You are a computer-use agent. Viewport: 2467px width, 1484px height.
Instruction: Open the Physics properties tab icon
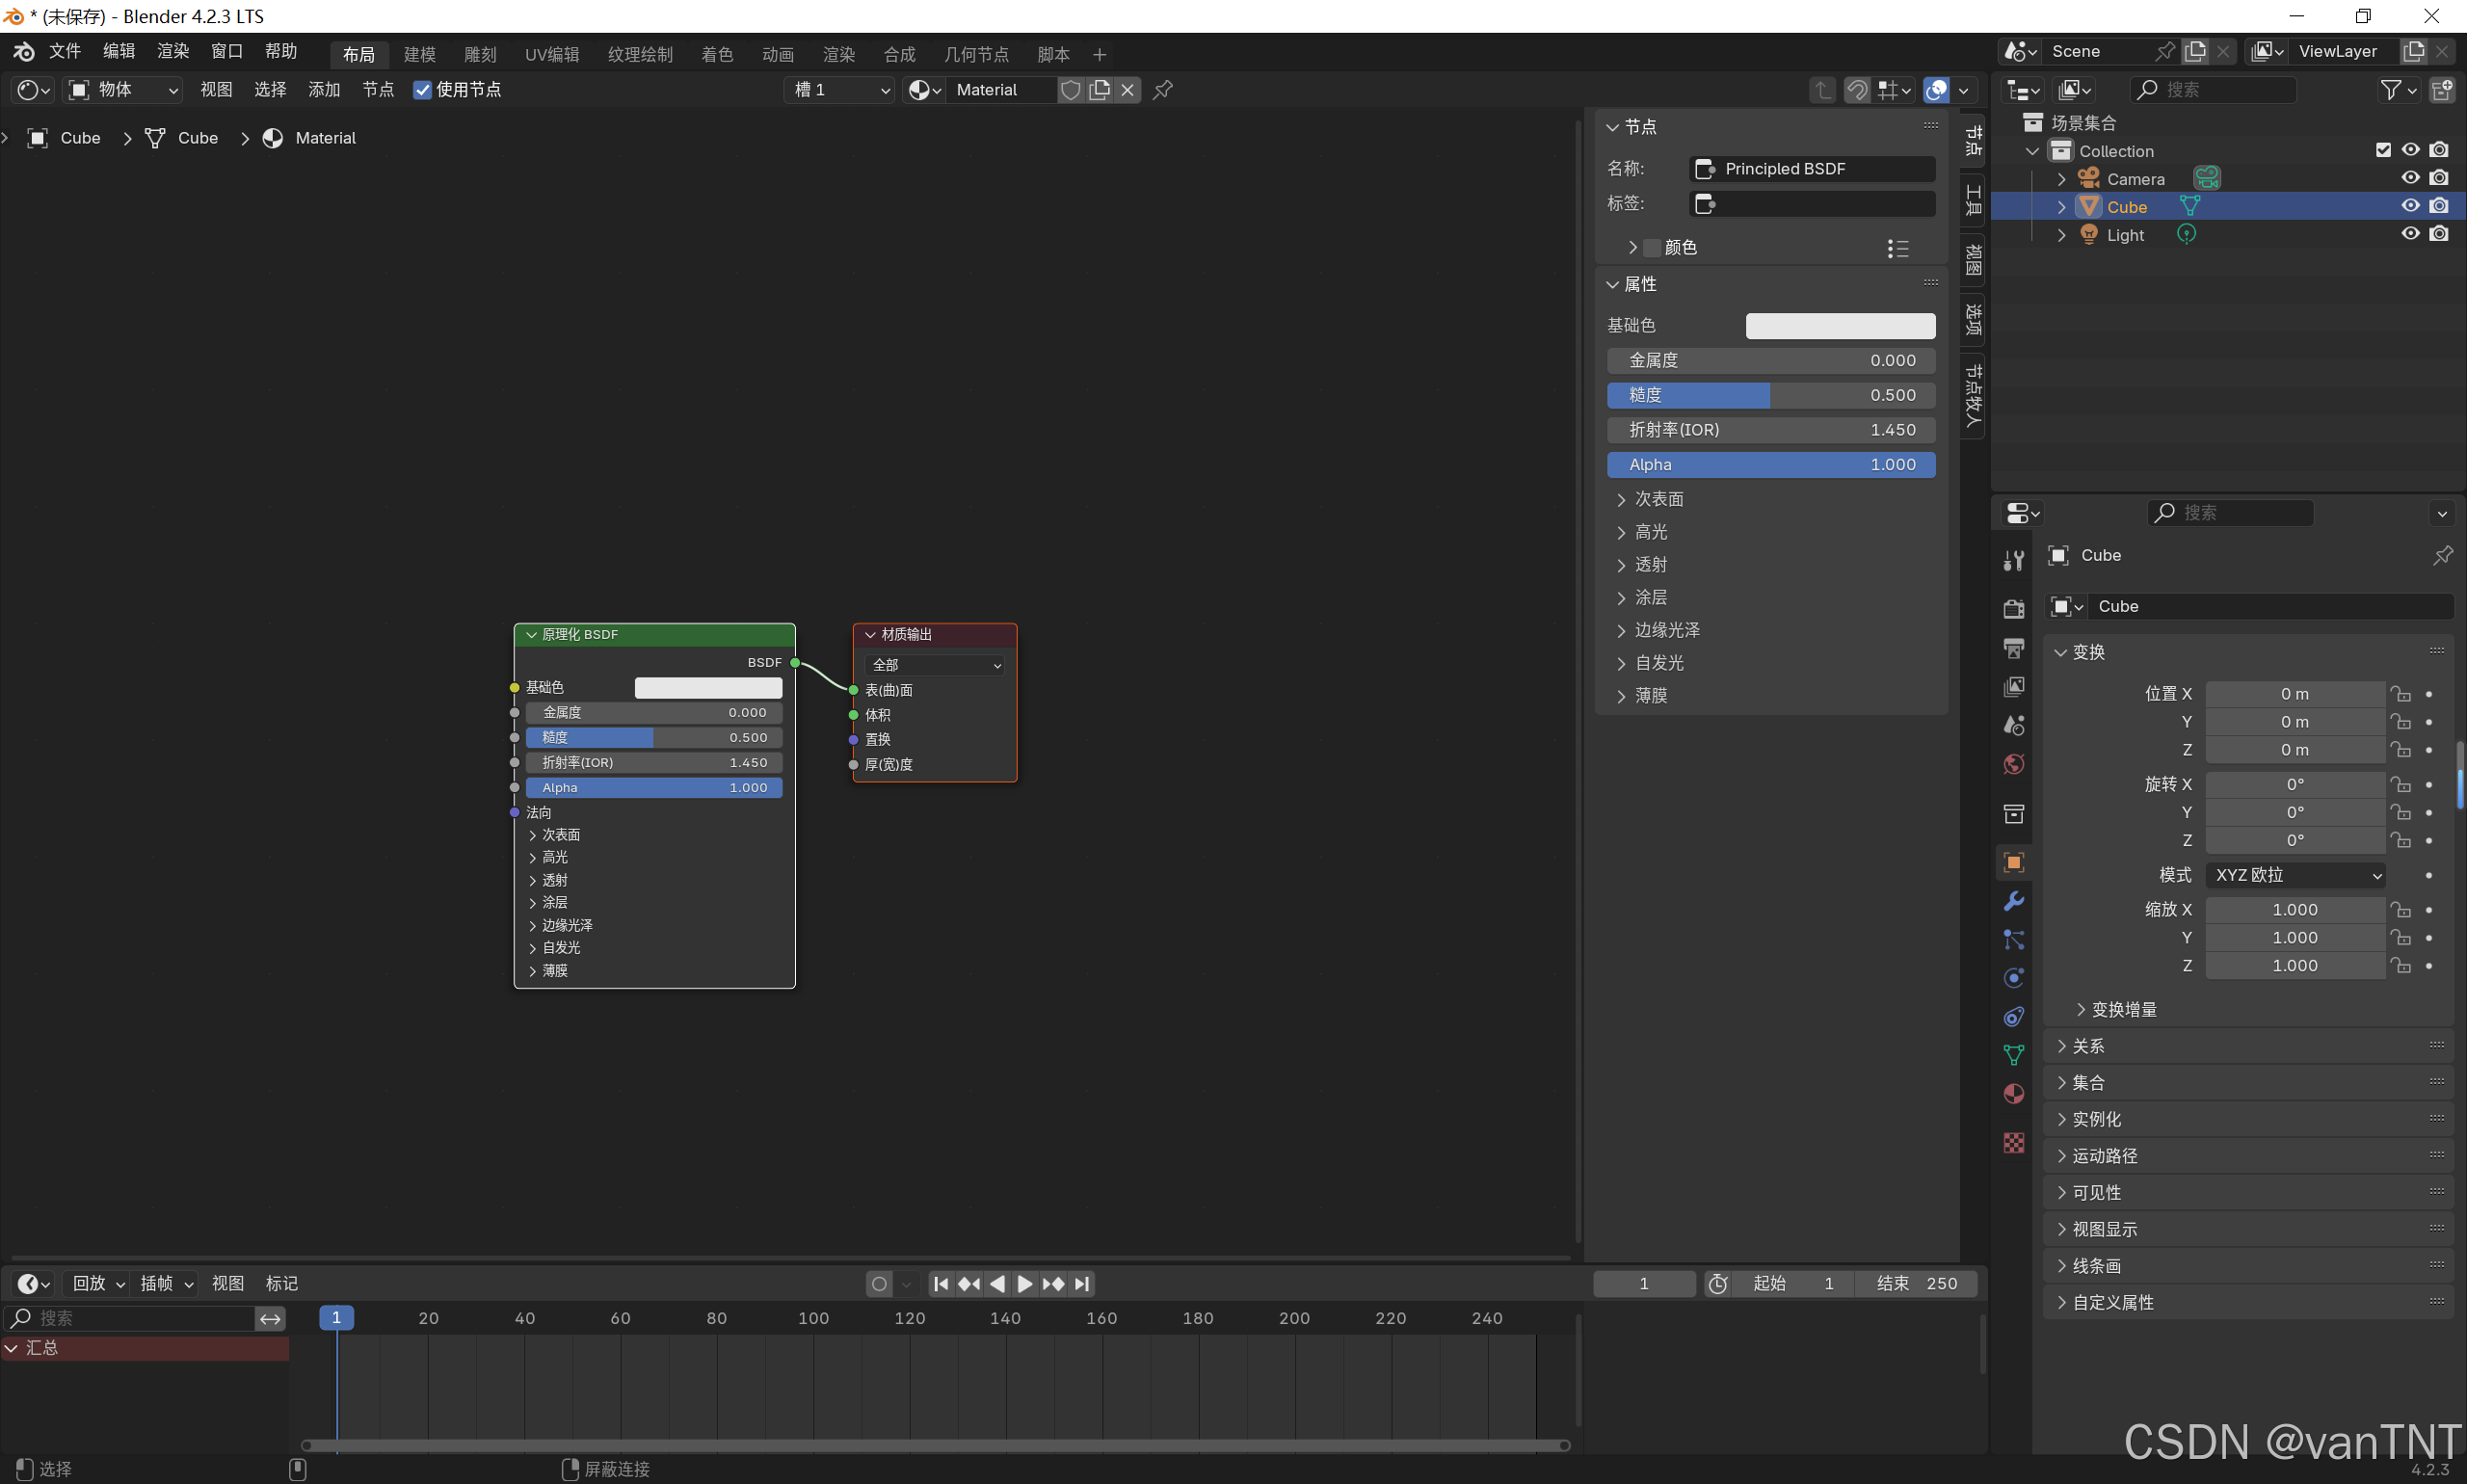(2014, 978)
